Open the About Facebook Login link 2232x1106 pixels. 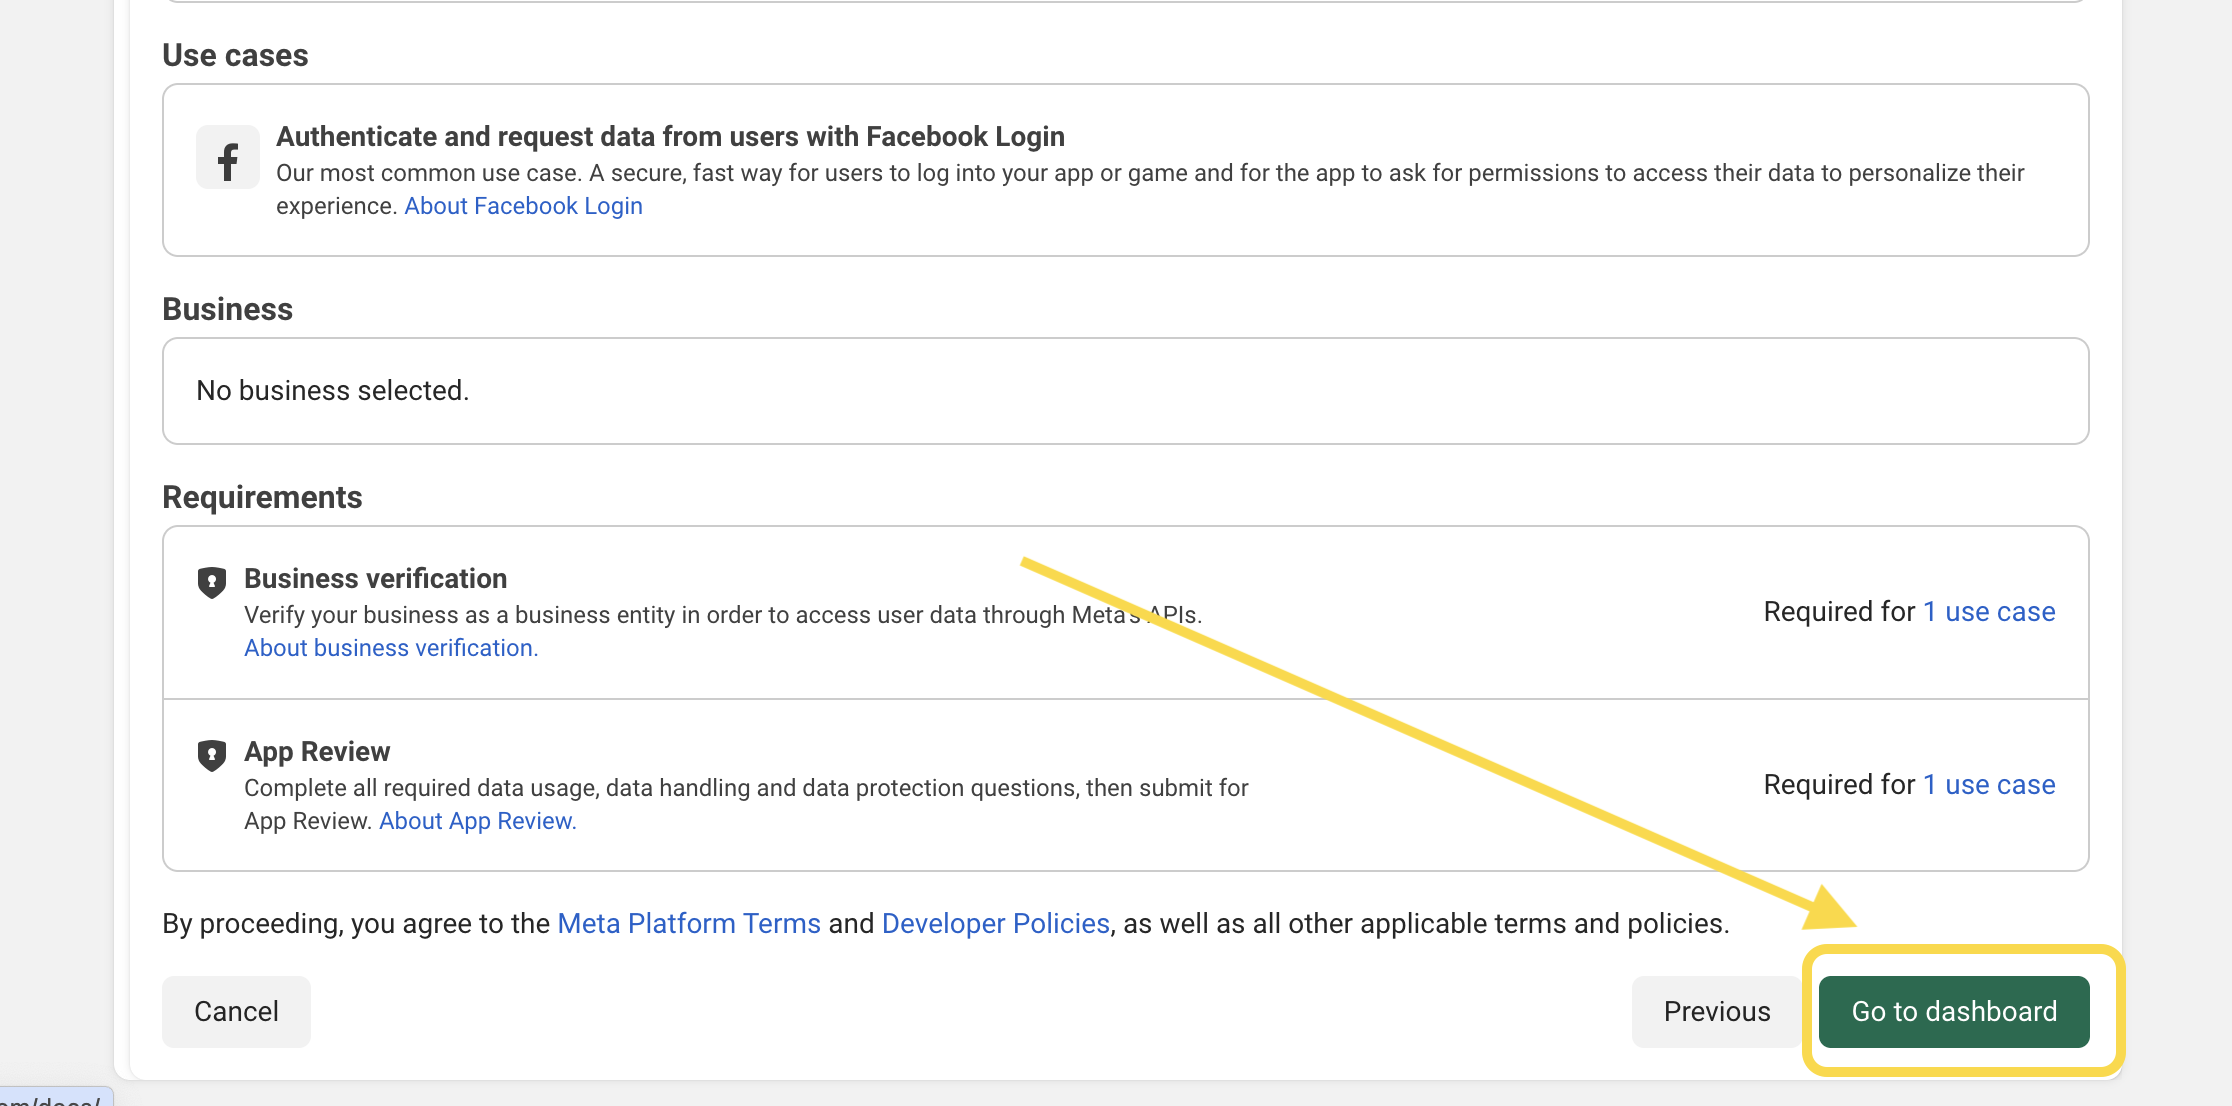523,206
